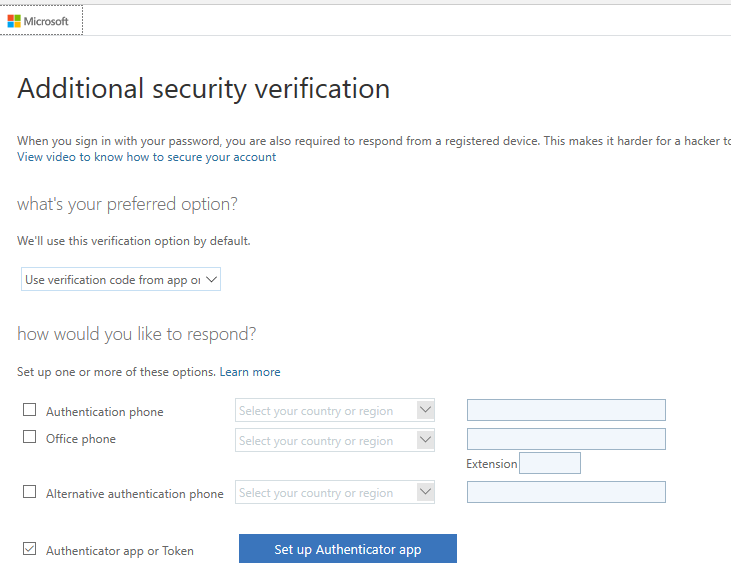The image size is (731, 576).
Task: Tick the Alternative authentication phone checkbox
Action: (x=29, y=492)
